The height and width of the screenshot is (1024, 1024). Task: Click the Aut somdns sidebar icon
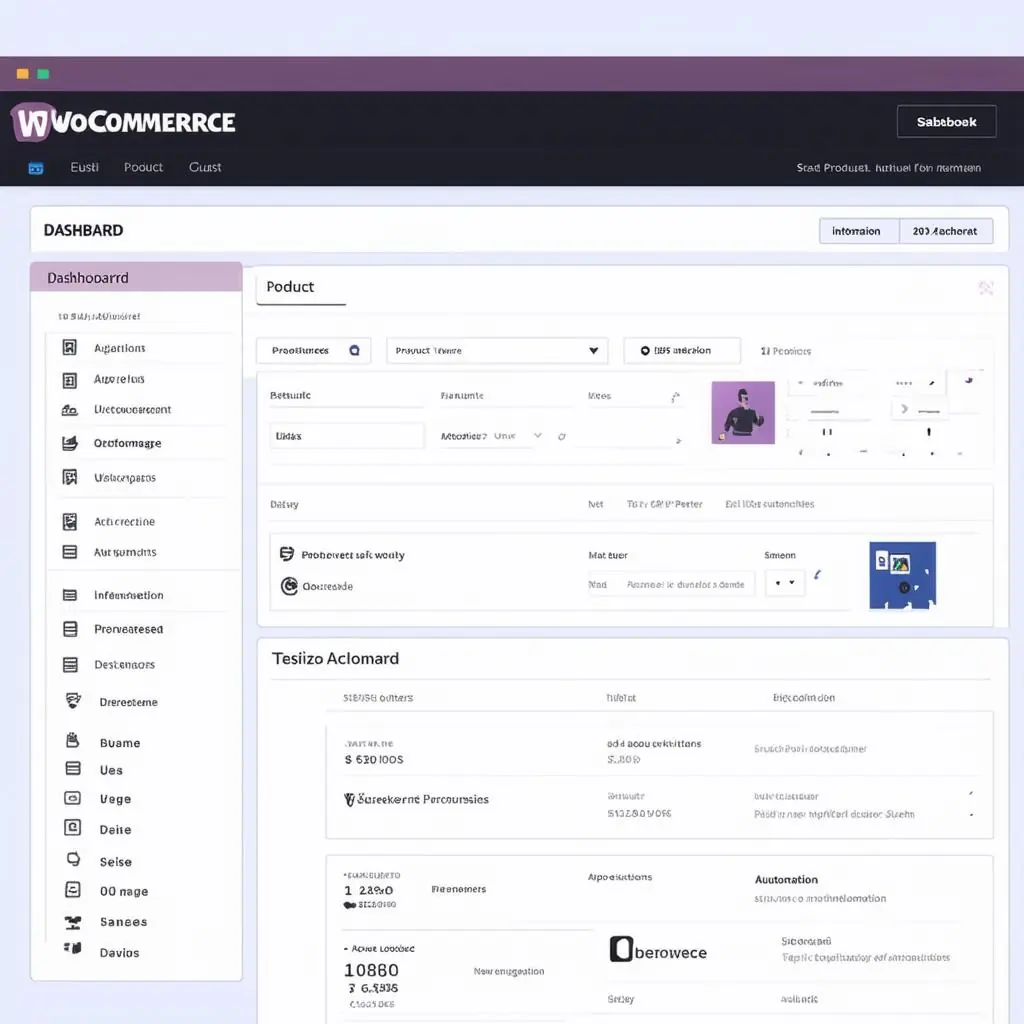(70, 552)
